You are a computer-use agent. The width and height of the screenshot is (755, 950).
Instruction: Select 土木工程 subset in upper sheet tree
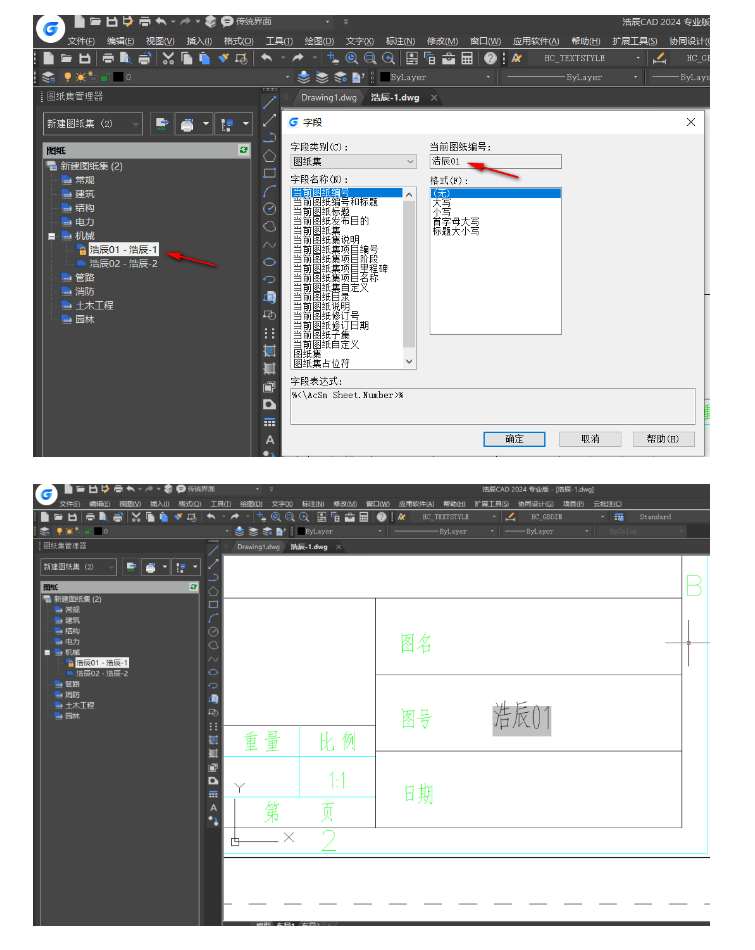click(94, 305)
